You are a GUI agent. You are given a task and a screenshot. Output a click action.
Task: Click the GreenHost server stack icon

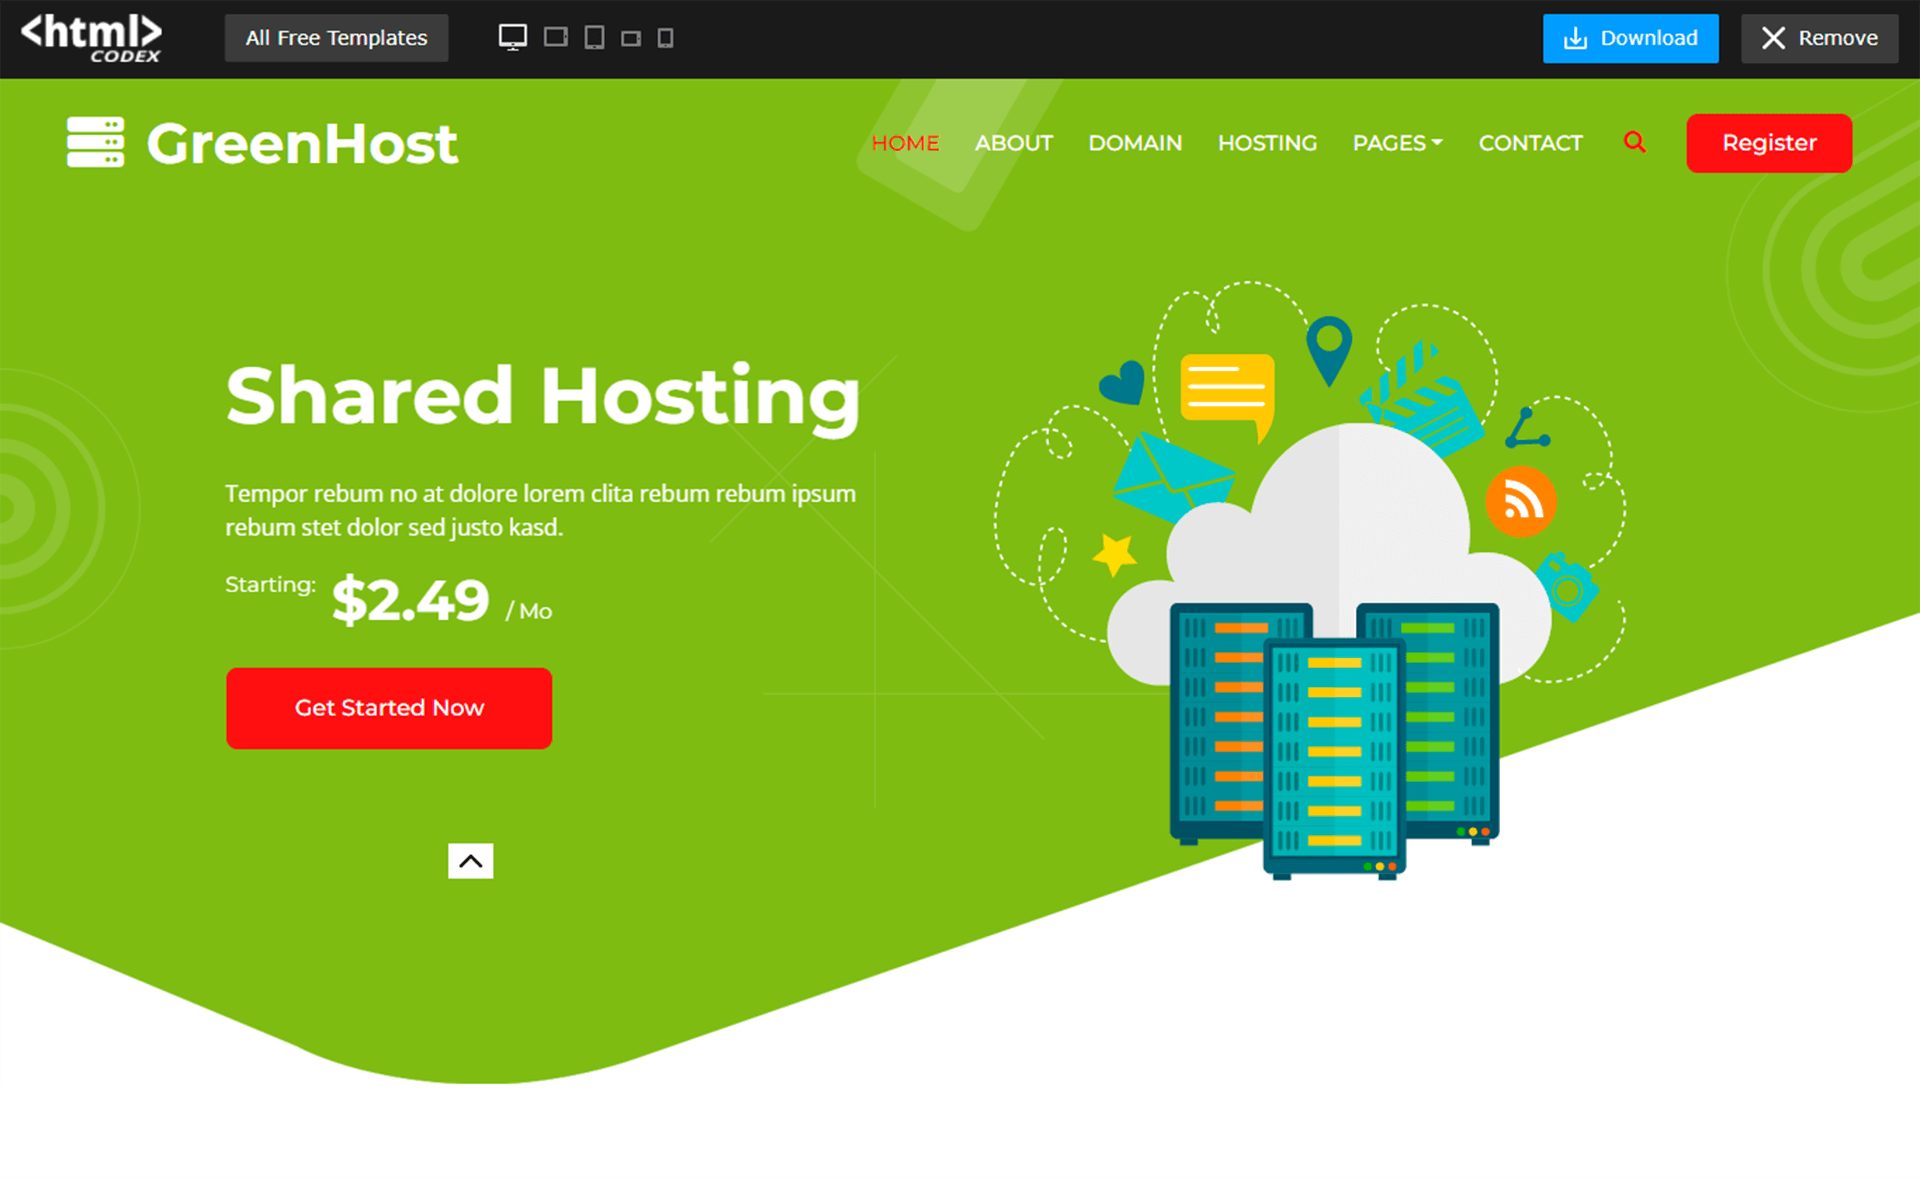tap(96, 143)
